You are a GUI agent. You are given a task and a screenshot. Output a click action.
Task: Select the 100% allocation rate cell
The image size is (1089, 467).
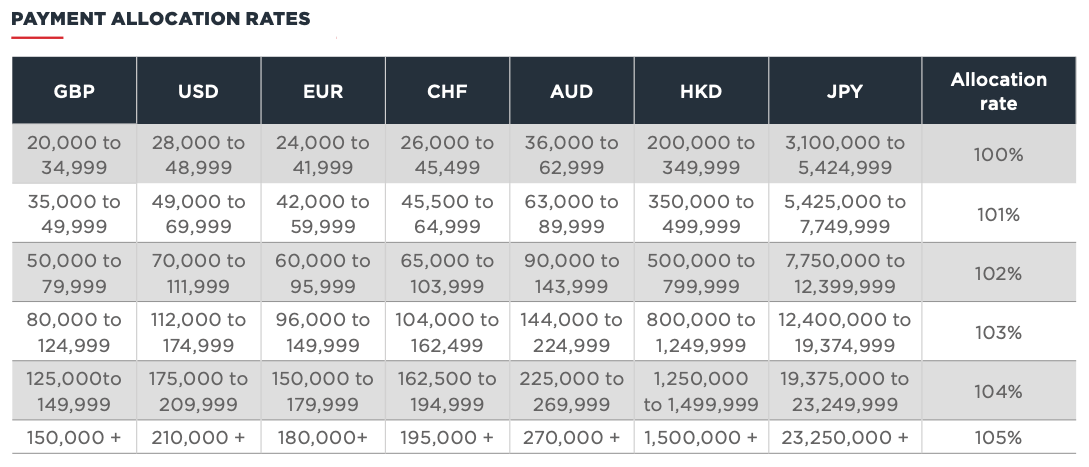point(998,155)
